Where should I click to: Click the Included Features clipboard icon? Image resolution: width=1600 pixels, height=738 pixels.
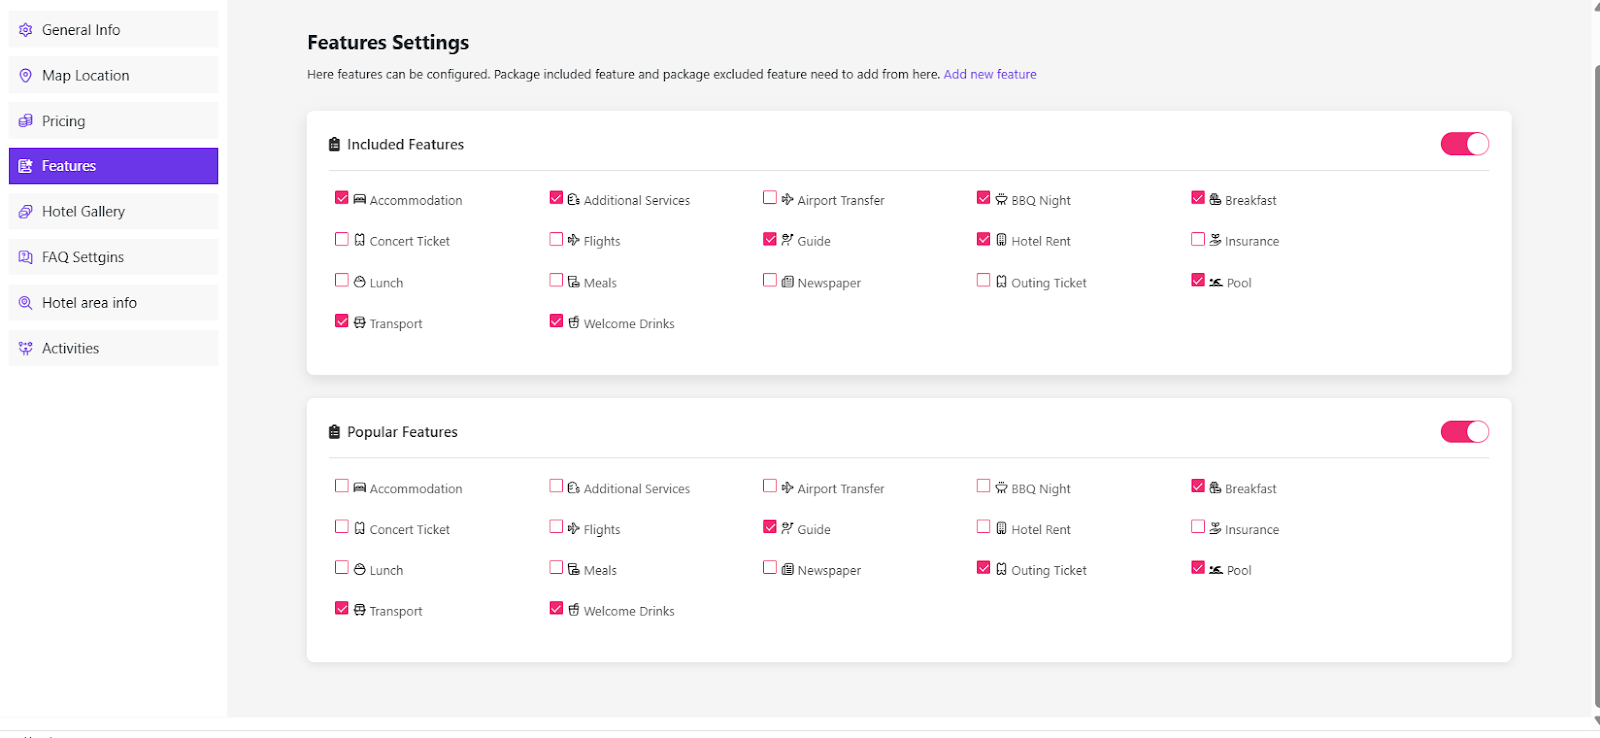334,145
